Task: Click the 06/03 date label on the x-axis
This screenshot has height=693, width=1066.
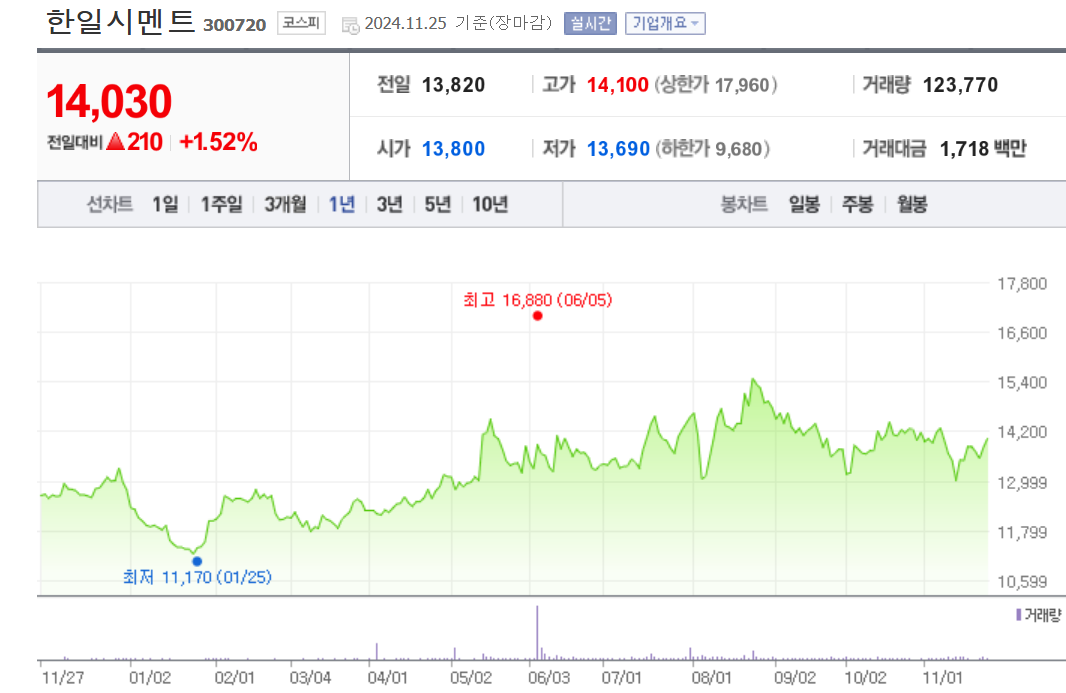Action: tap(549, 678)
